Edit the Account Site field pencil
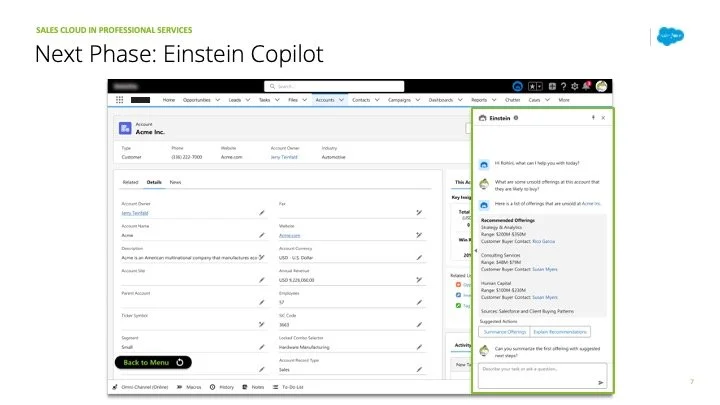The height and width of the screenshot is (405, 720). coord(262,280)
